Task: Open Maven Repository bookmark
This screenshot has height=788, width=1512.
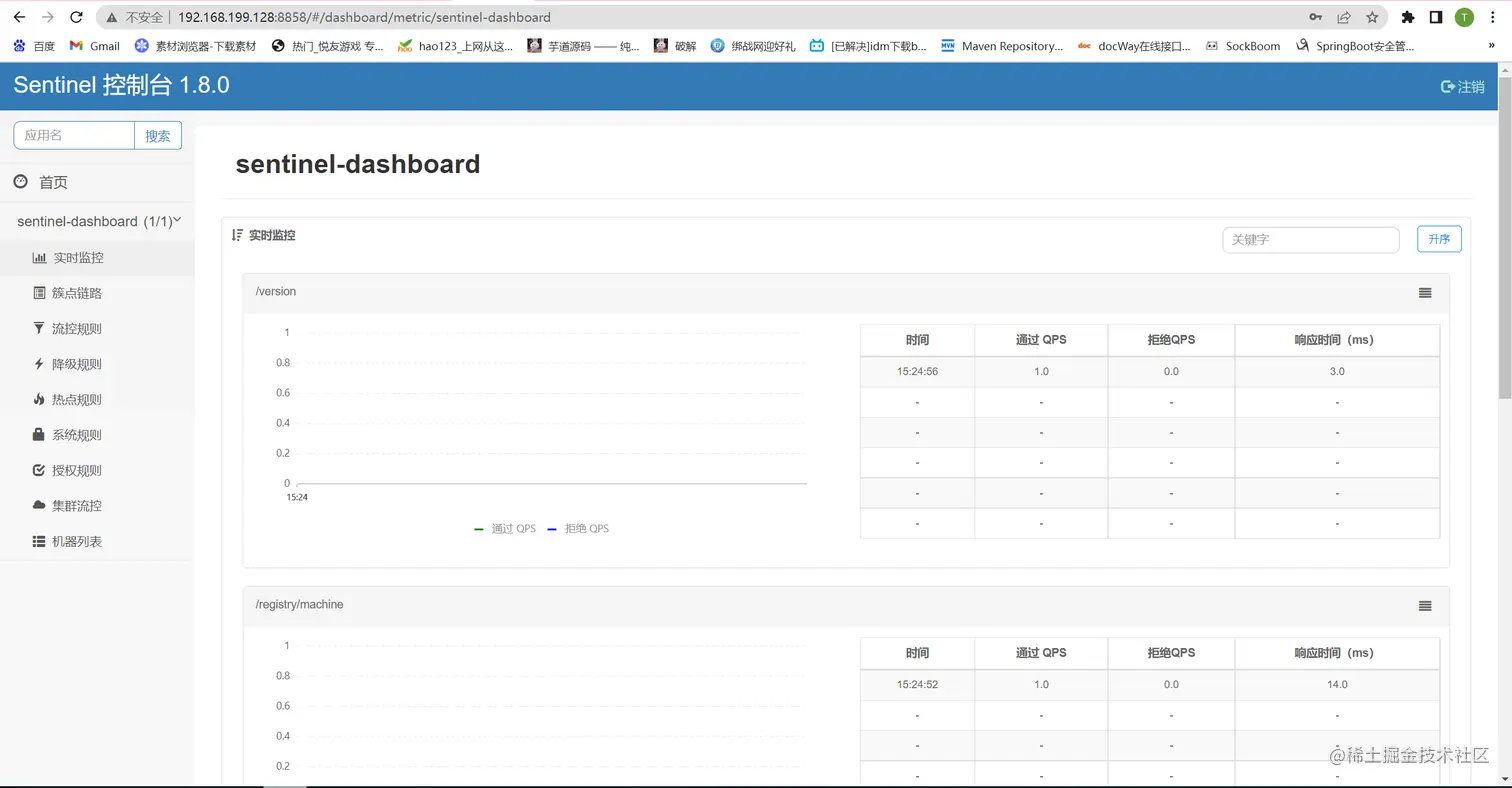Action: (x=1002, y=46)
